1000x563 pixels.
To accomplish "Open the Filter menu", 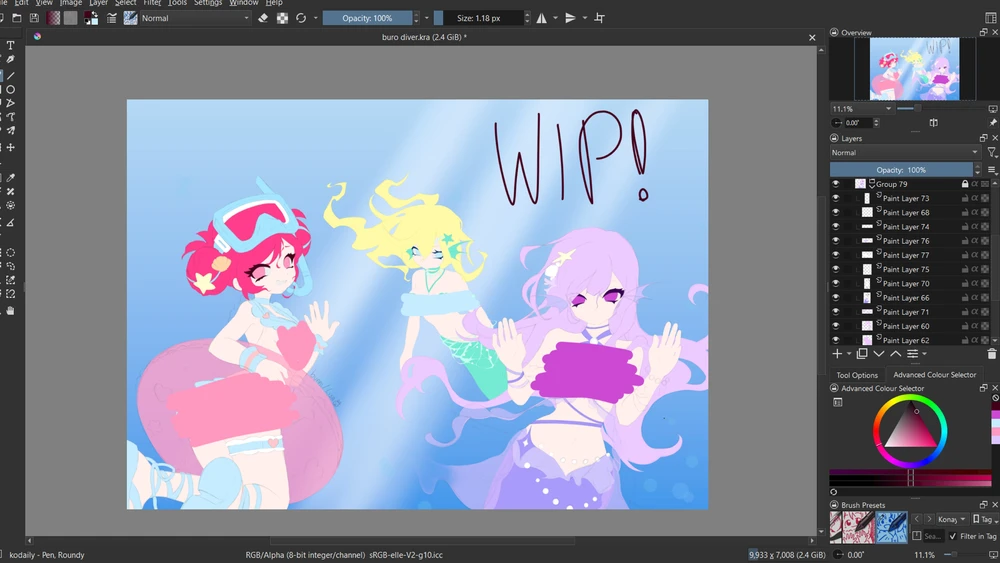I will pyautogui.click(x=152, y=3).
